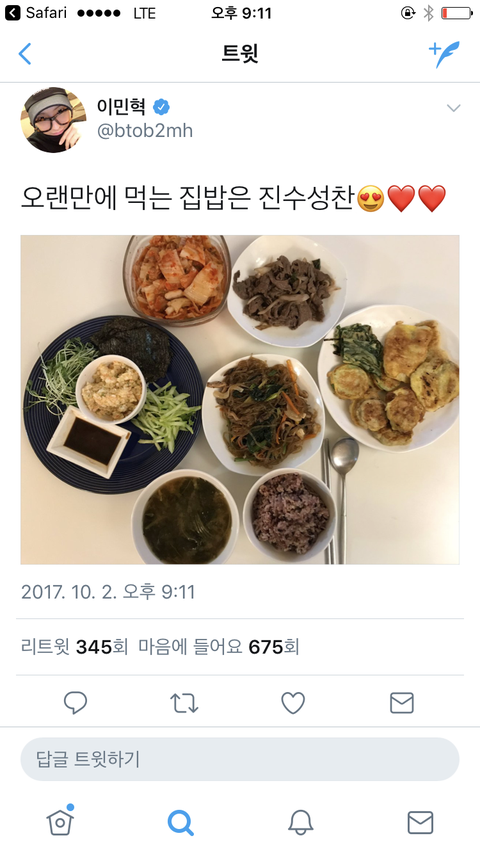Tap the reply speech bubble icon
This screenshot has height=854, width=480.
(75, 703)
